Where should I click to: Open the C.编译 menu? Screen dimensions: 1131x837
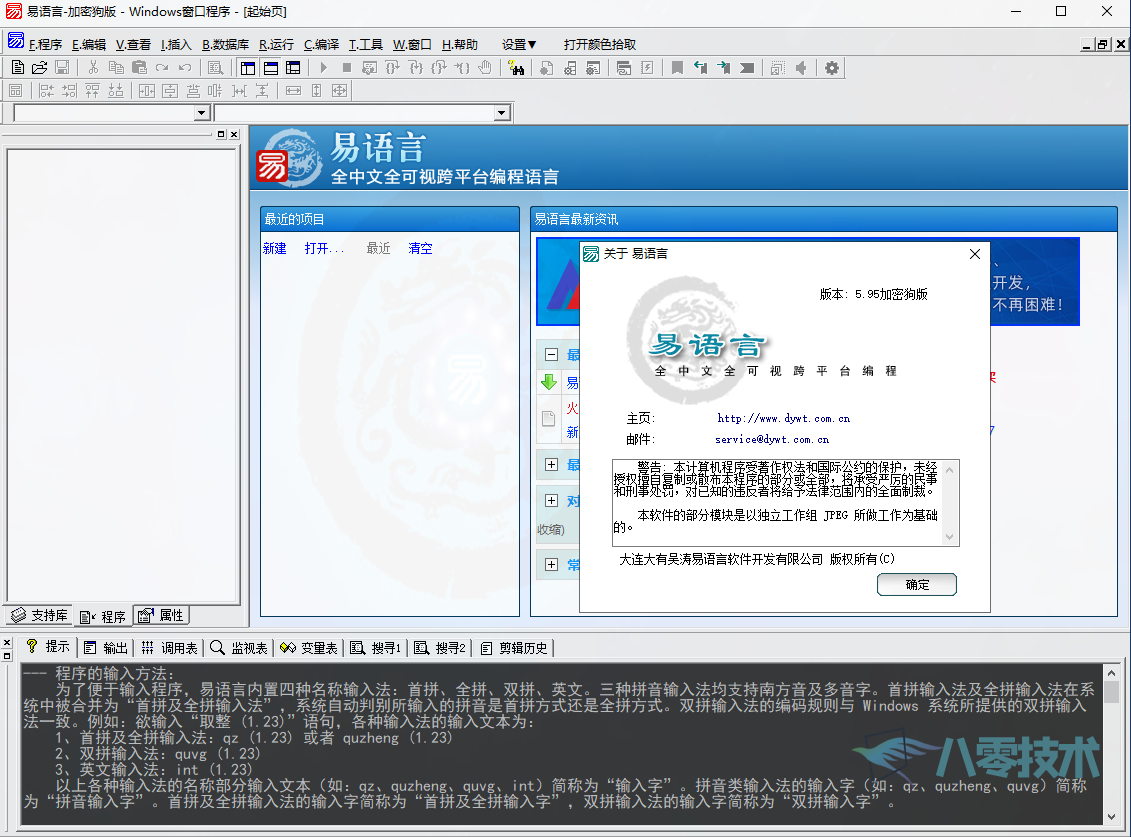321,45
